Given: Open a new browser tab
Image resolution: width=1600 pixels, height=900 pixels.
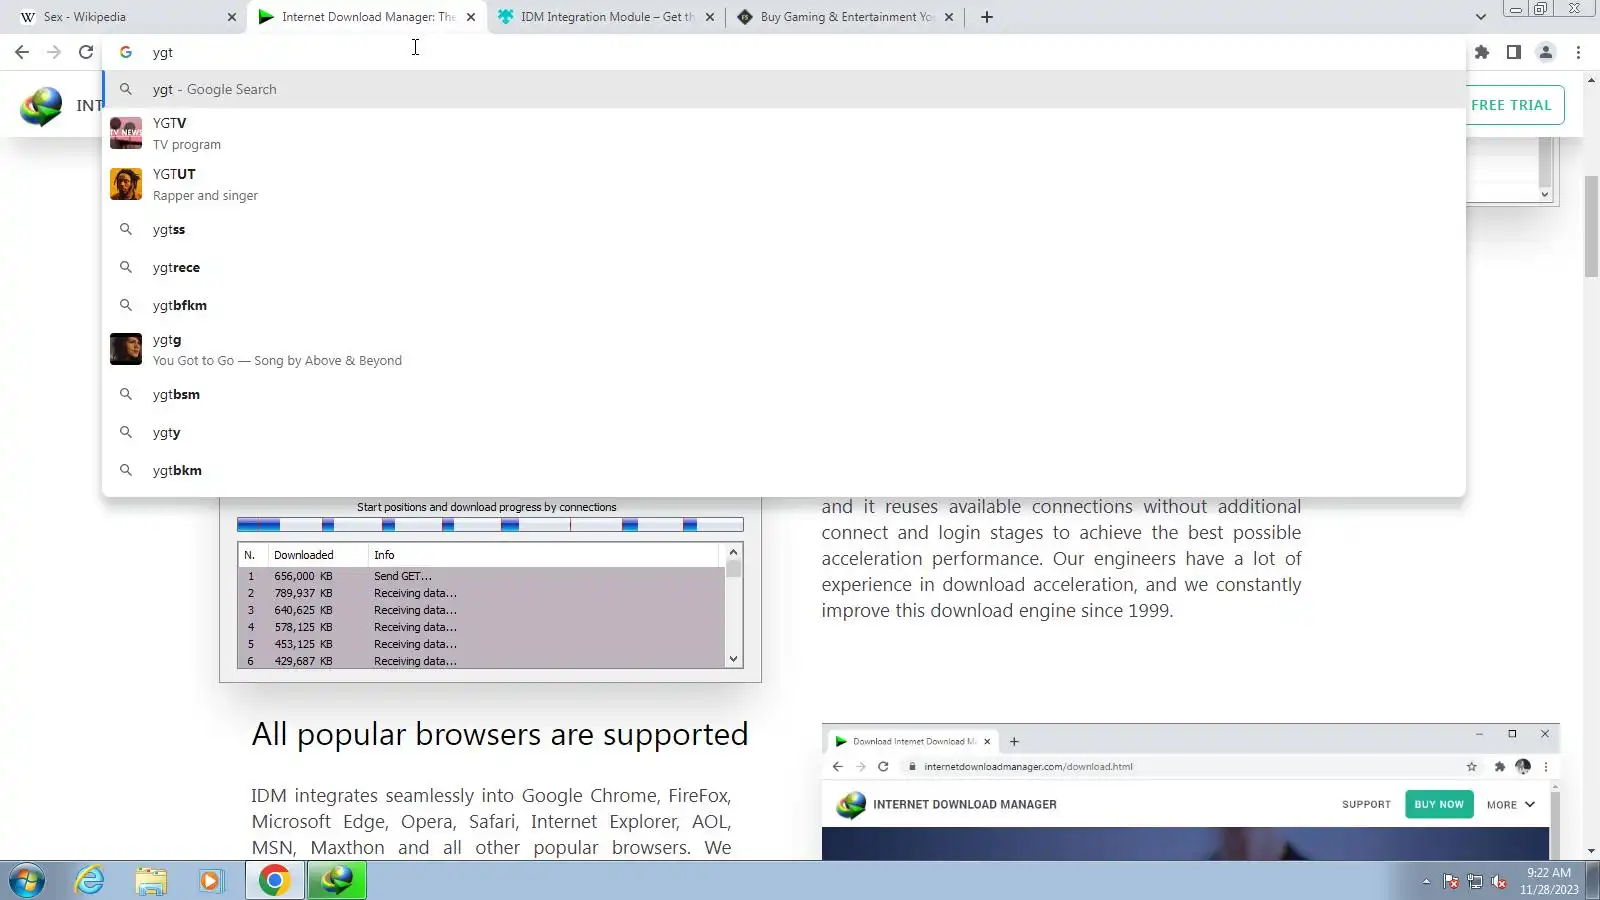Looking at the screenshot, I should coord(987,17).
